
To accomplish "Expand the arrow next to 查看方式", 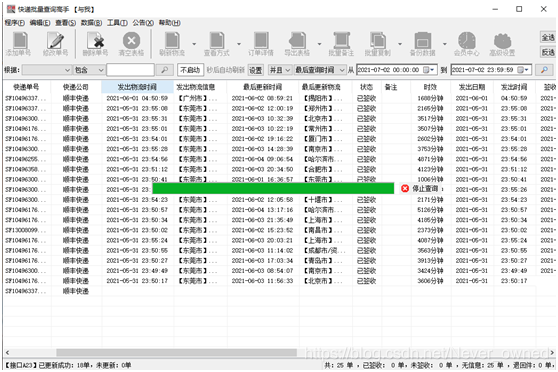I will tap(239, 44).
